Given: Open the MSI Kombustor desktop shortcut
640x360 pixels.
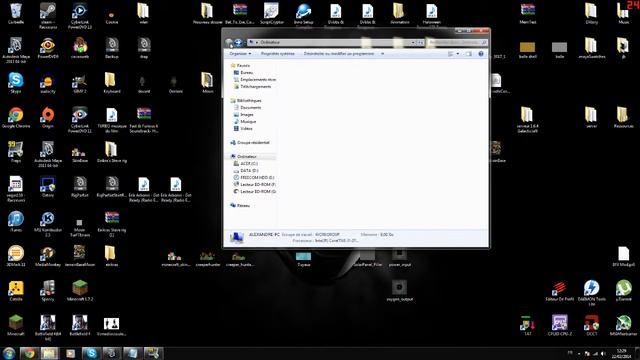Looking at the screenshot, I should [47, 224].
